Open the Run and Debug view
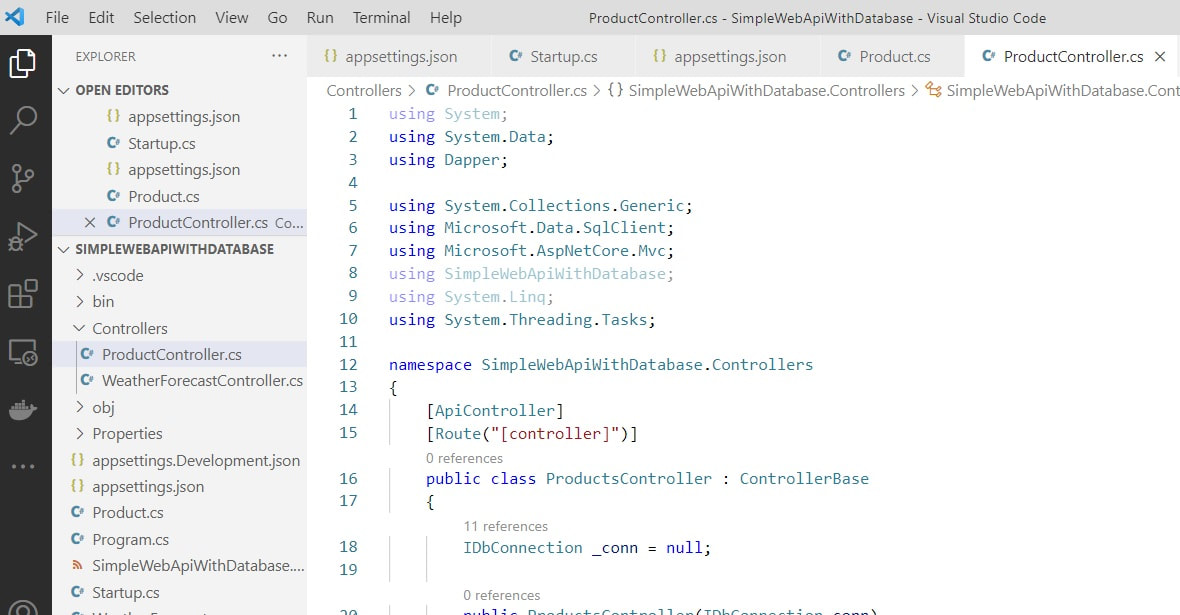Screen dimensions: 1180x615 (23, 236)
